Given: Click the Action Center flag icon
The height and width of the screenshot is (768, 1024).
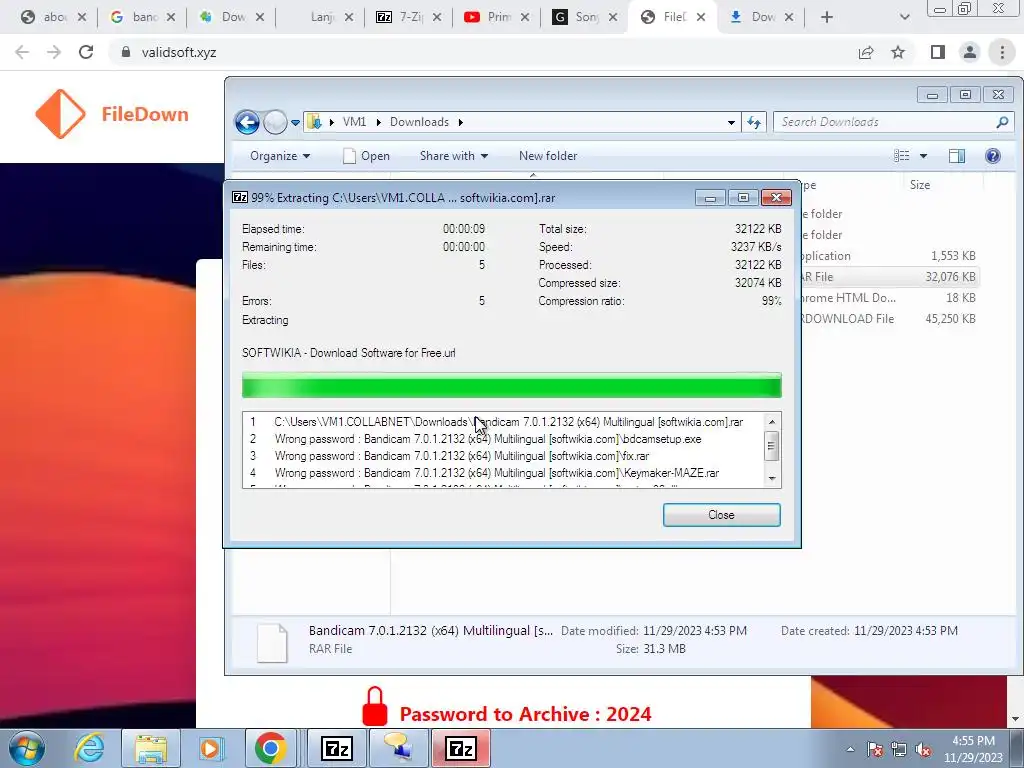Looking at the screenshot, I should pos(875,749).
